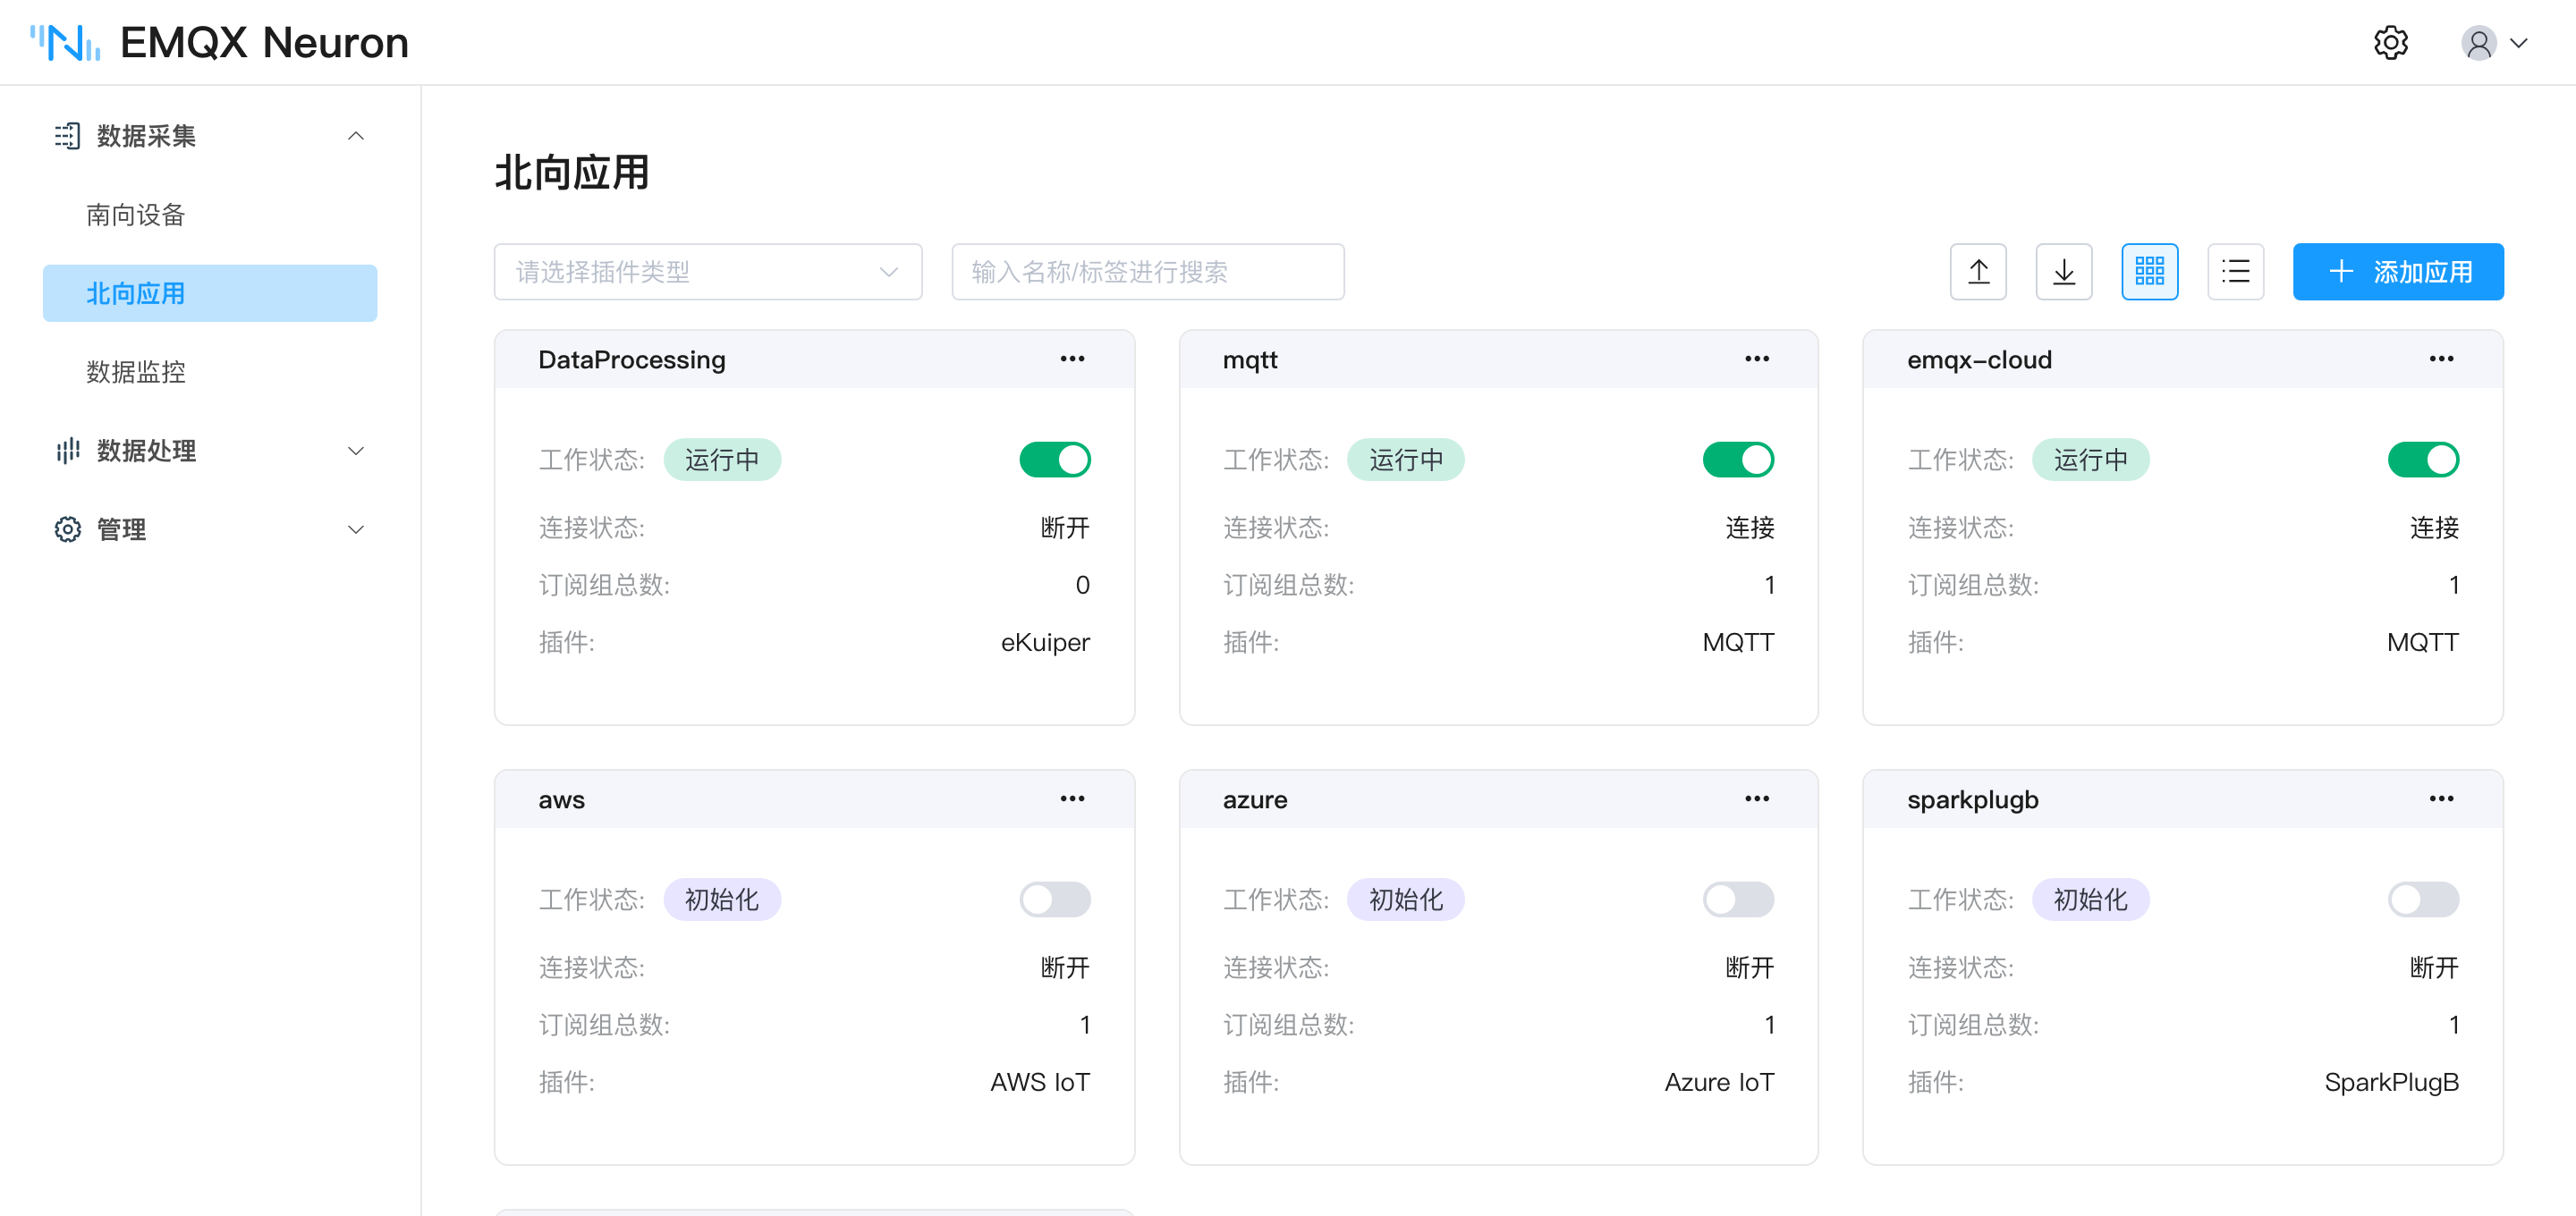The width and height of the screenshot is (2576, 1216).
Task: Turn on the sparkplugb app switch
Action: tap(2423, 900)
